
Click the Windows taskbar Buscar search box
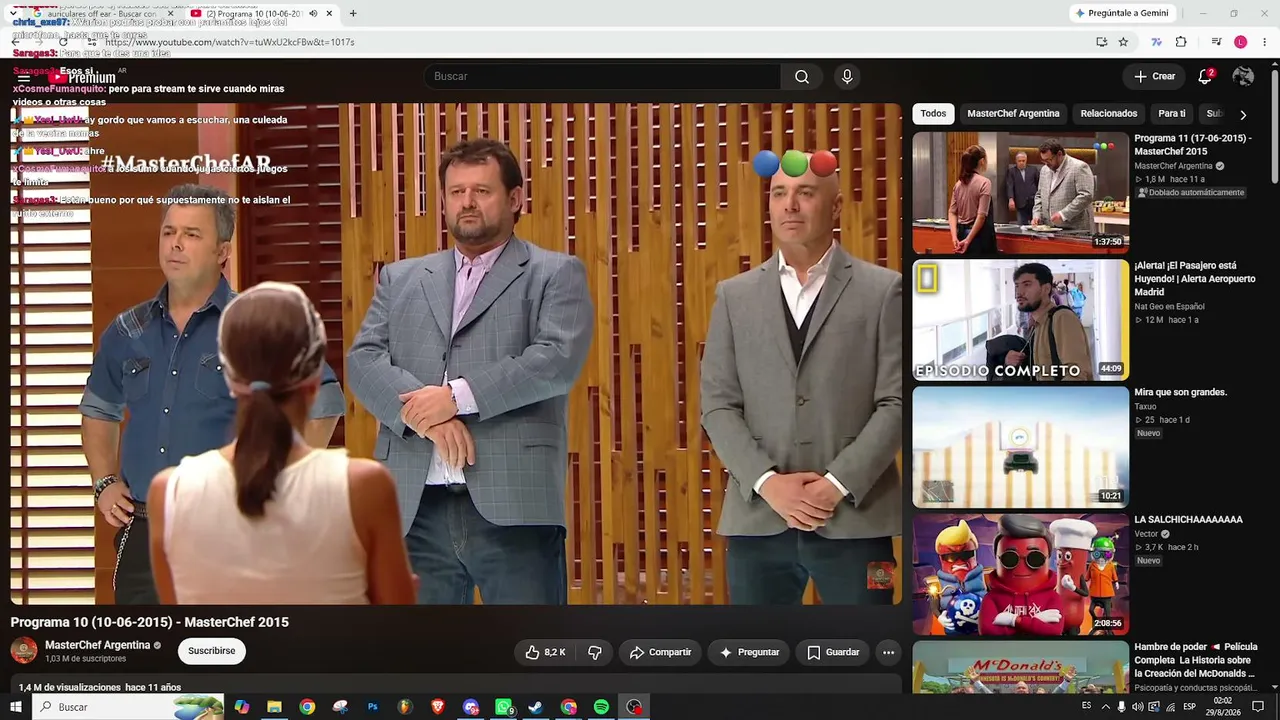130,707
